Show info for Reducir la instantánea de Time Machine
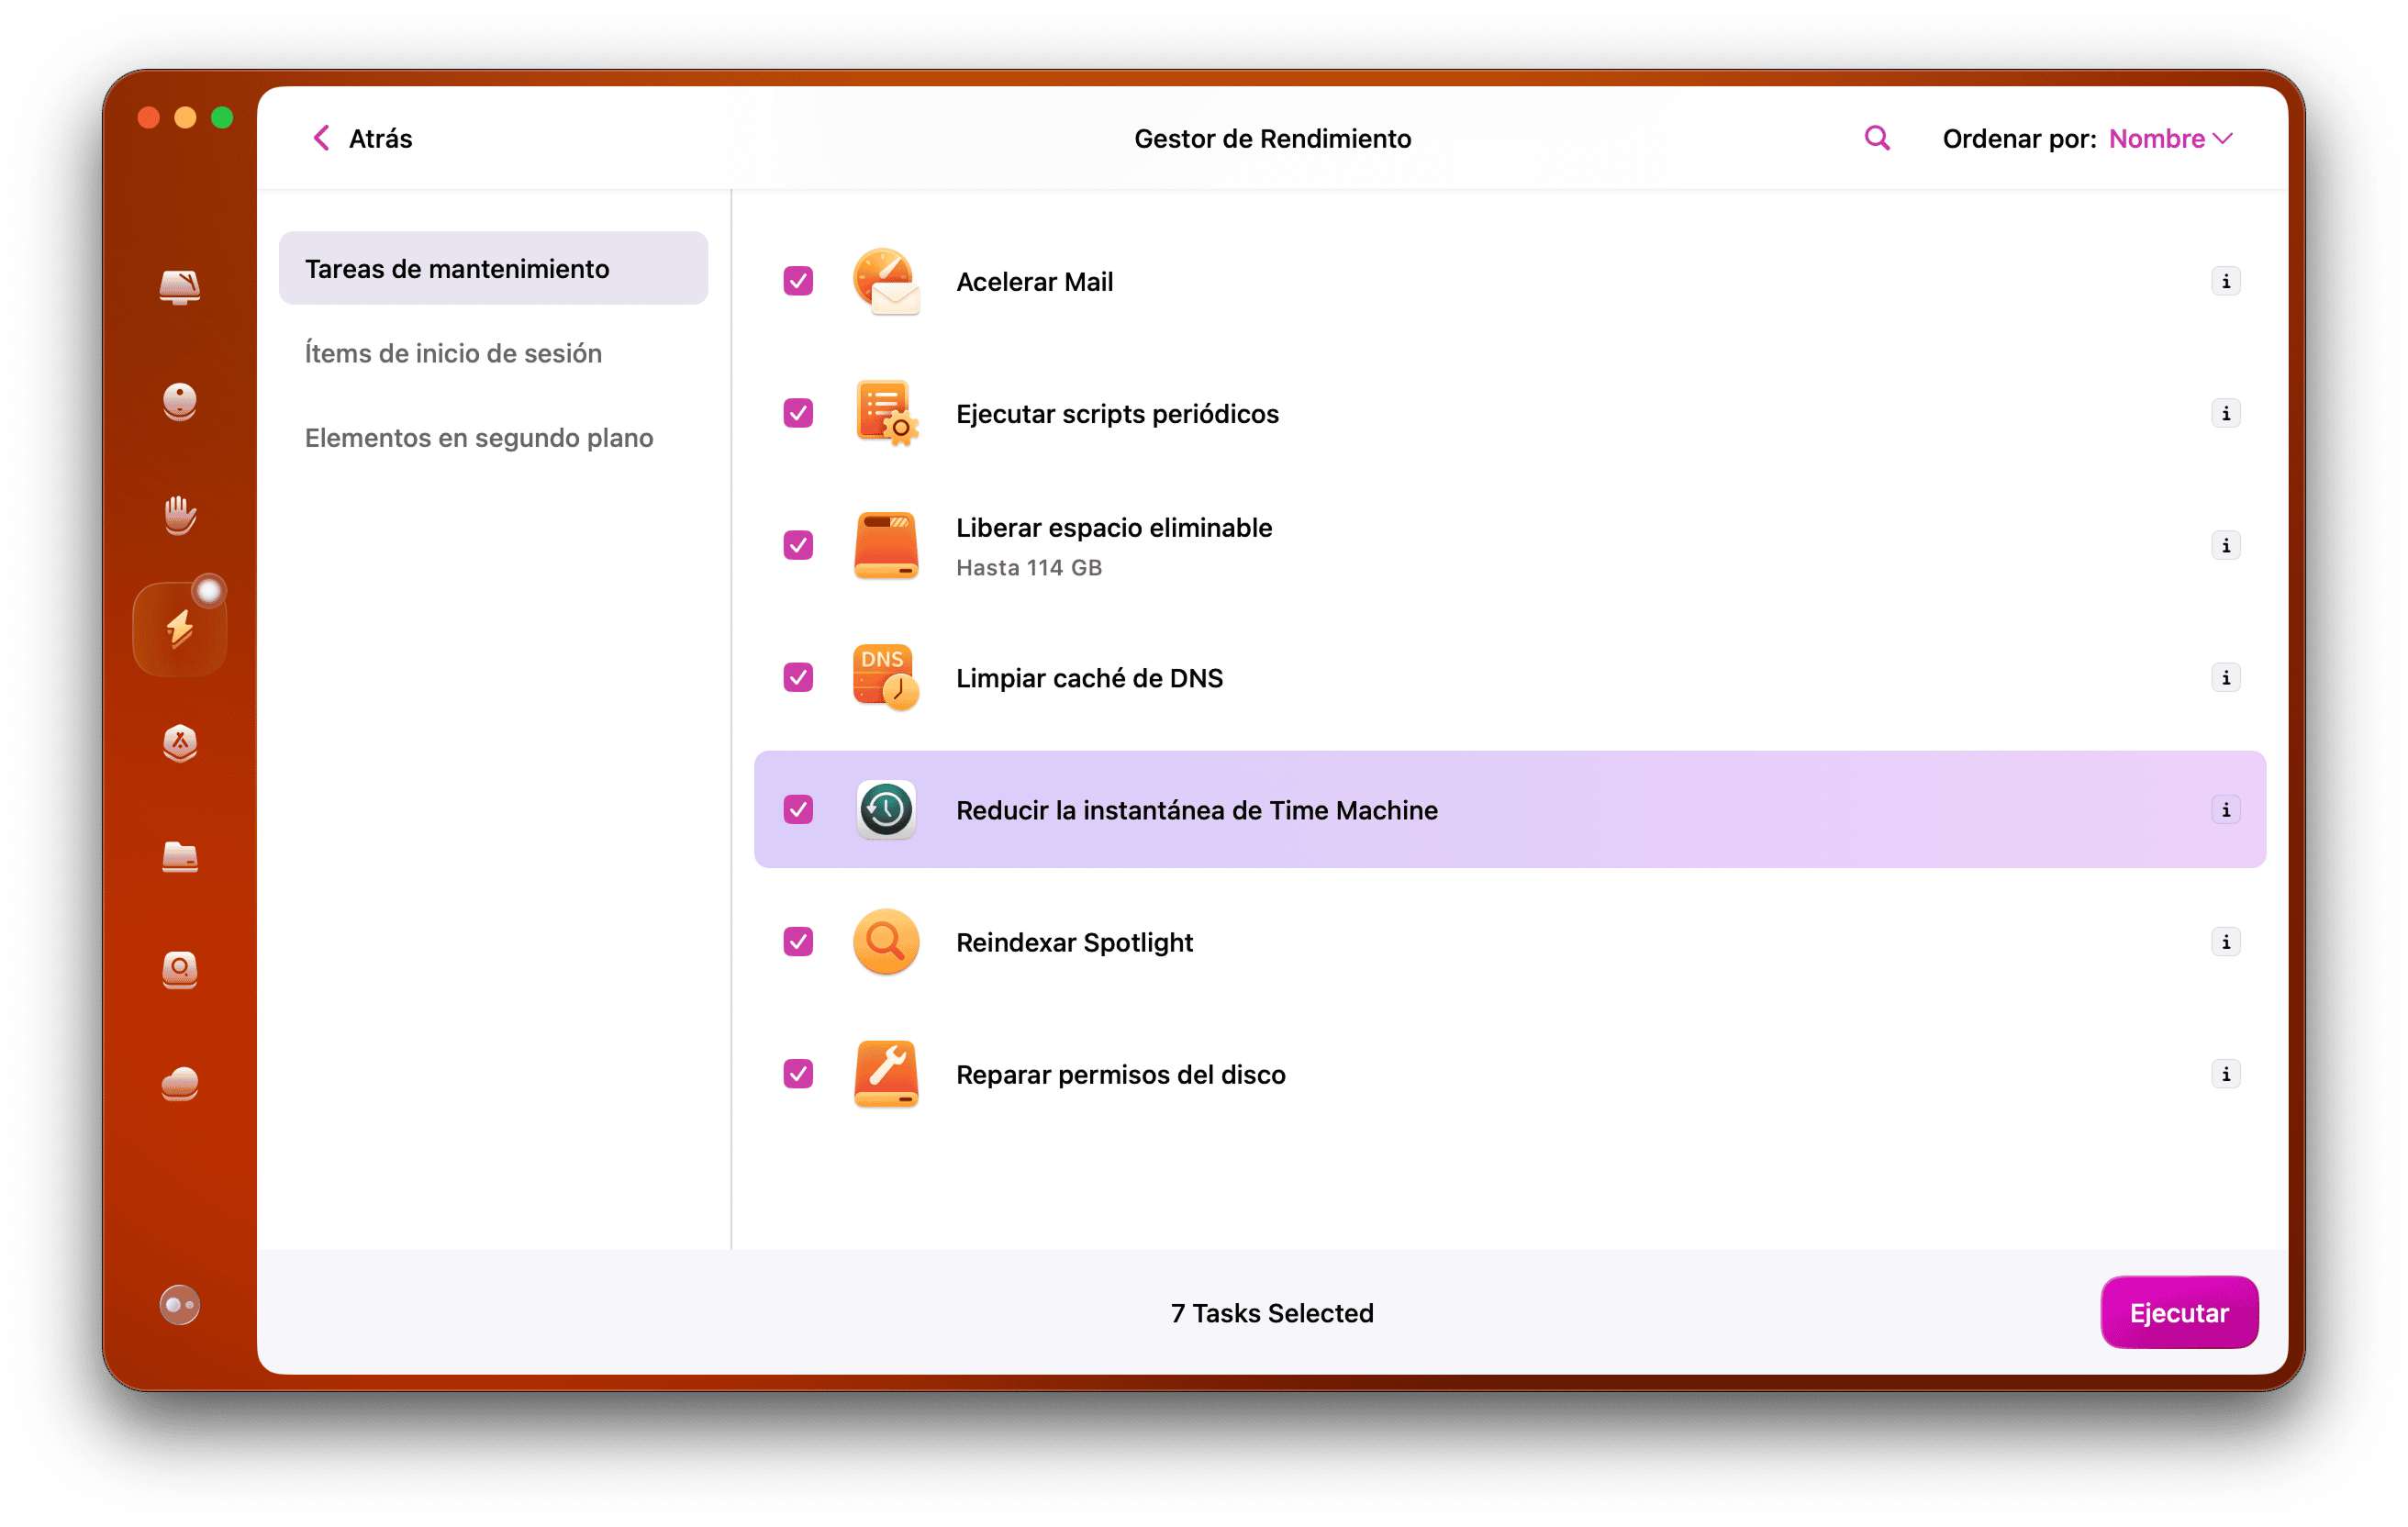2408x1527 pixels. coord(2226,810)
